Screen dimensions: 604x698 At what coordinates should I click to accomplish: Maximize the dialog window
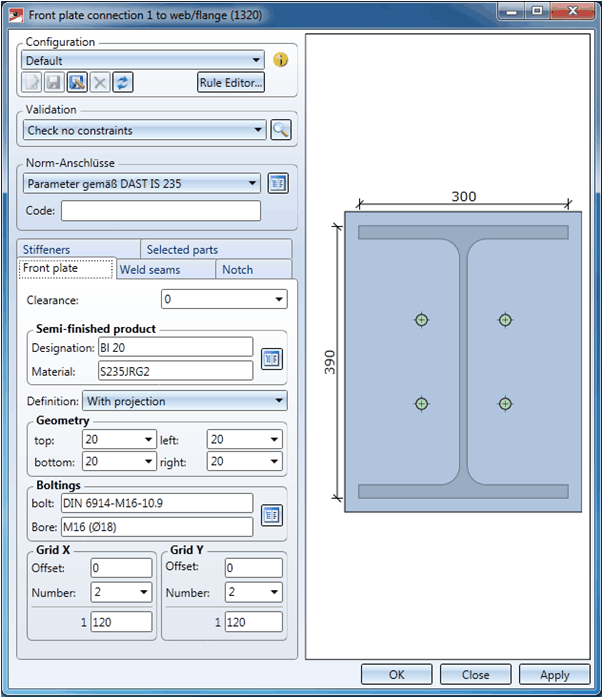point(537,11)
